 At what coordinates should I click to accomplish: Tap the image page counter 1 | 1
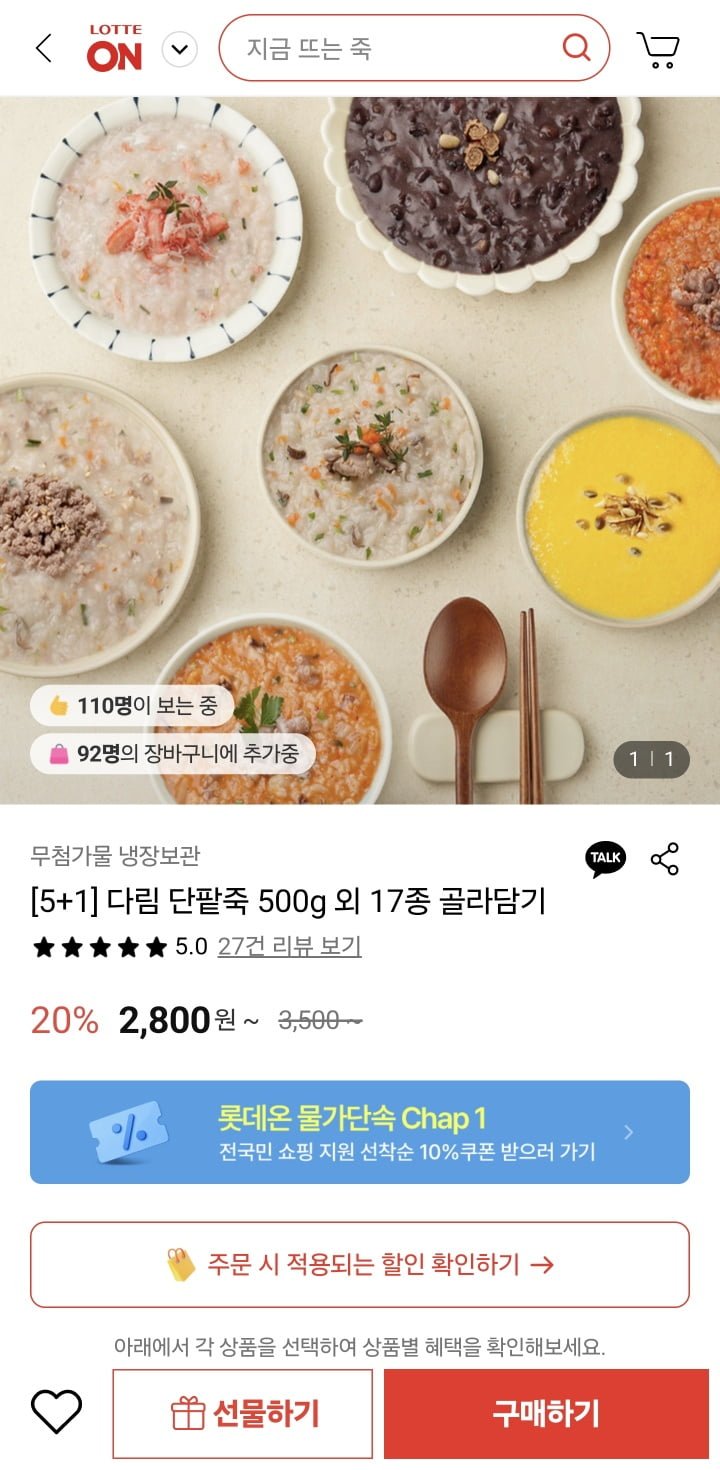pyautogui.click(x=651, y=759)
